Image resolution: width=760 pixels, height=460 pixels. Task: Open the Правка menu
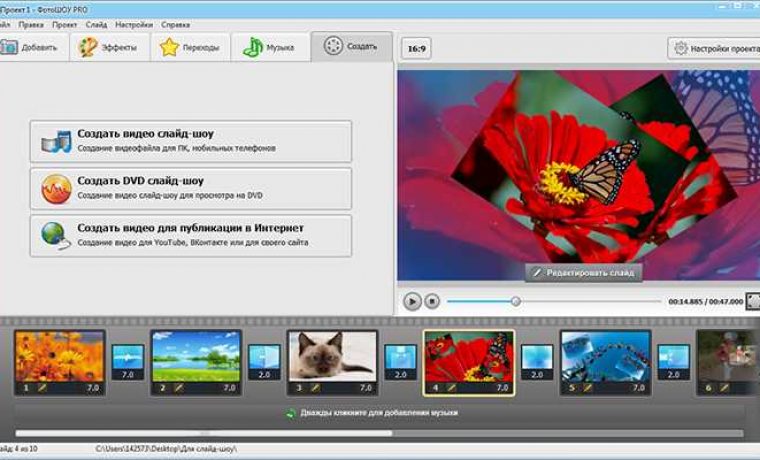pyautogui.click(x=31, y=25)
